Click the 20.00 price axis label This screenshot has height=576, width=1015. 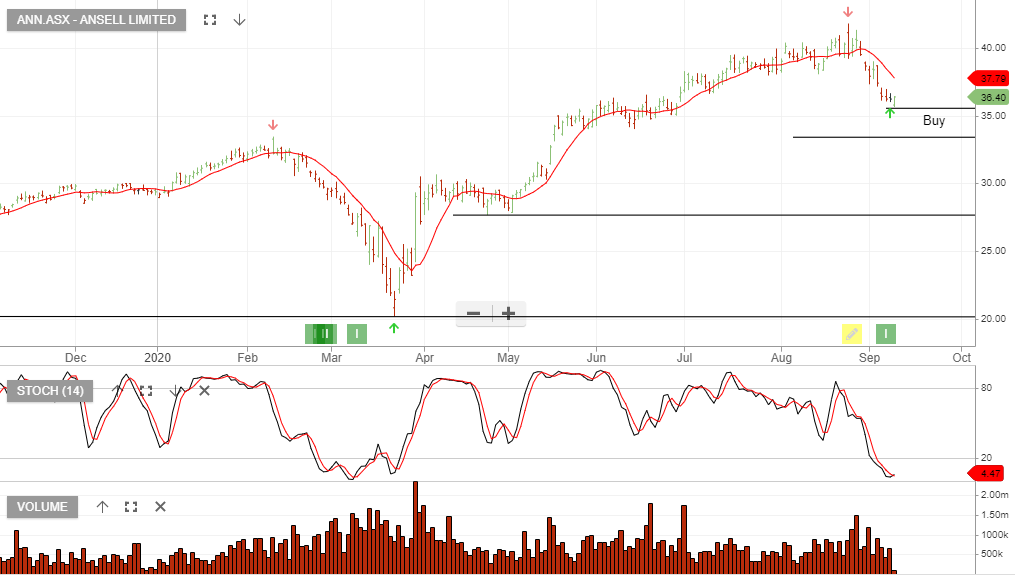click(993, 318)
